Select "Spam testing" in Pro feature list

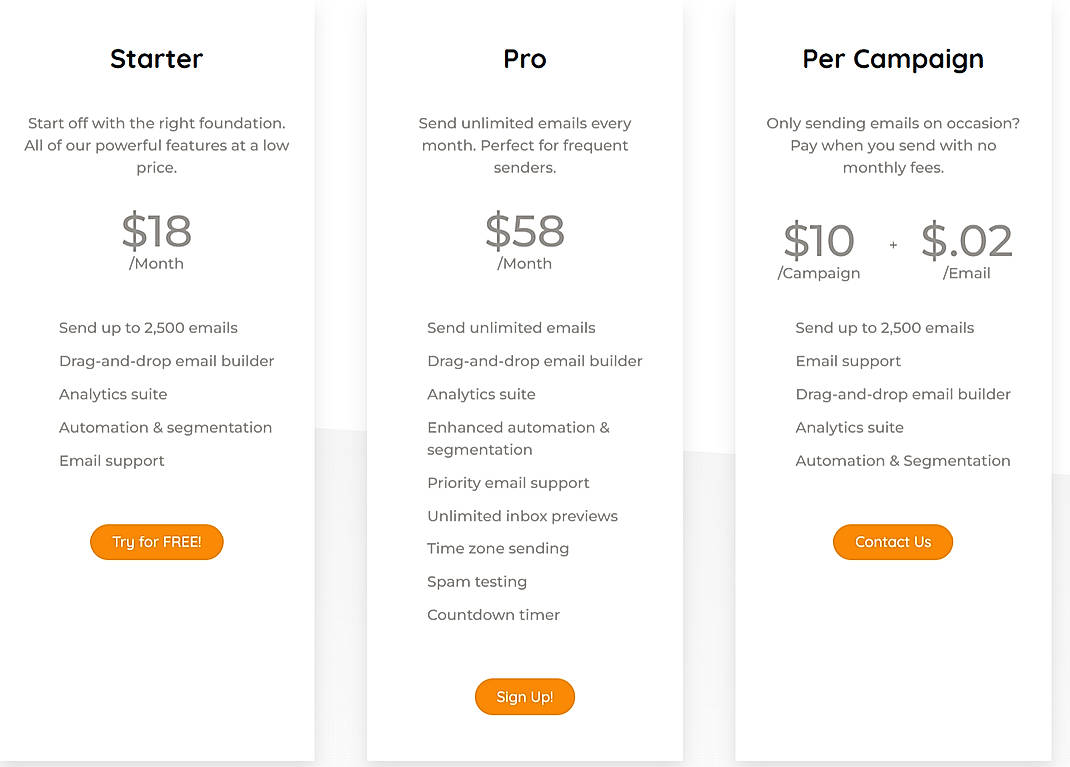click(477, 581)
